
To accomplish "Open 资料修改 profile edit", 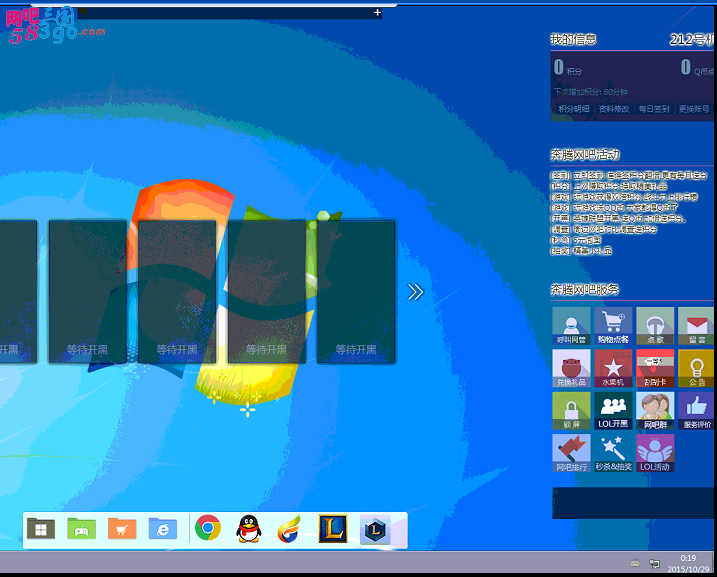I will [x=614, y=109].
